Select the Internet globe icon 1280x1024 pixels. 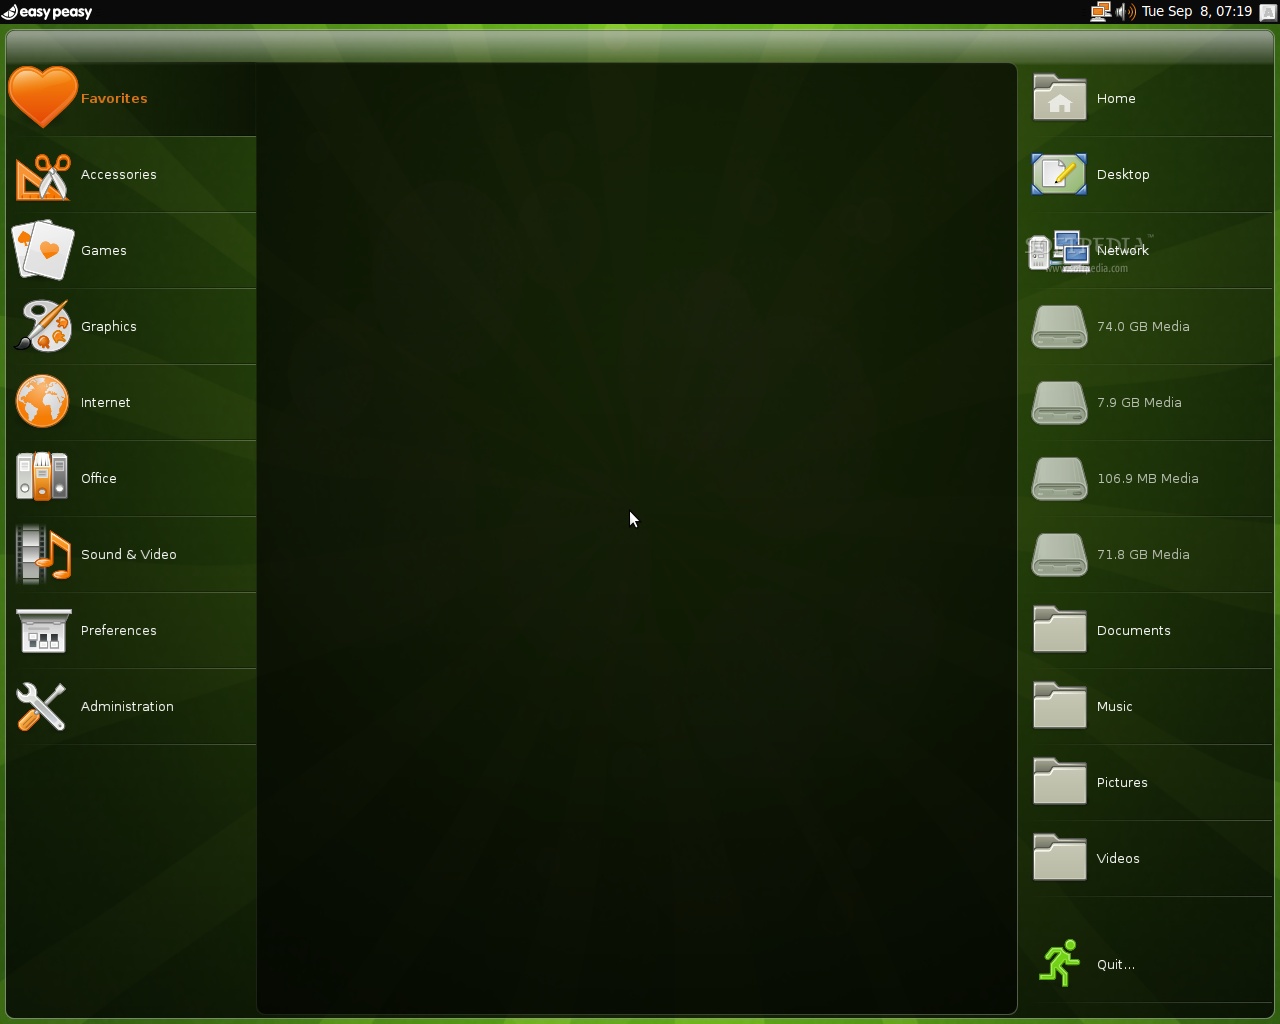click(43, 402)
